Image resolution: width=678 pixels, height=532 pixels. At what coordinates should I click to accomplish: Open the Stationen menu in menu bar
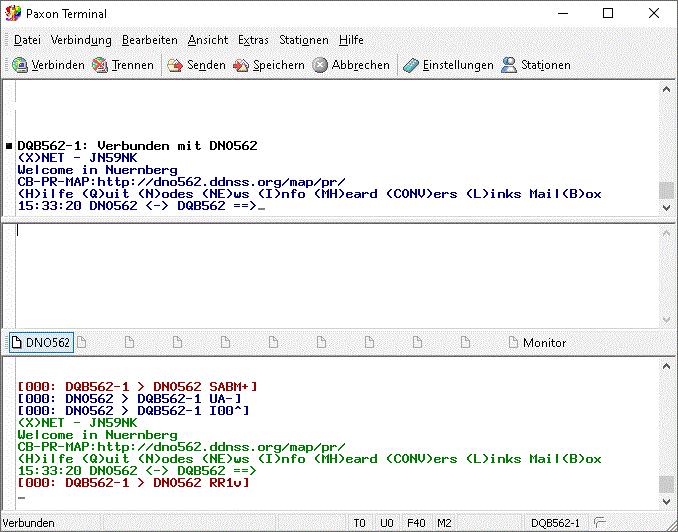(x=304, y=40)
